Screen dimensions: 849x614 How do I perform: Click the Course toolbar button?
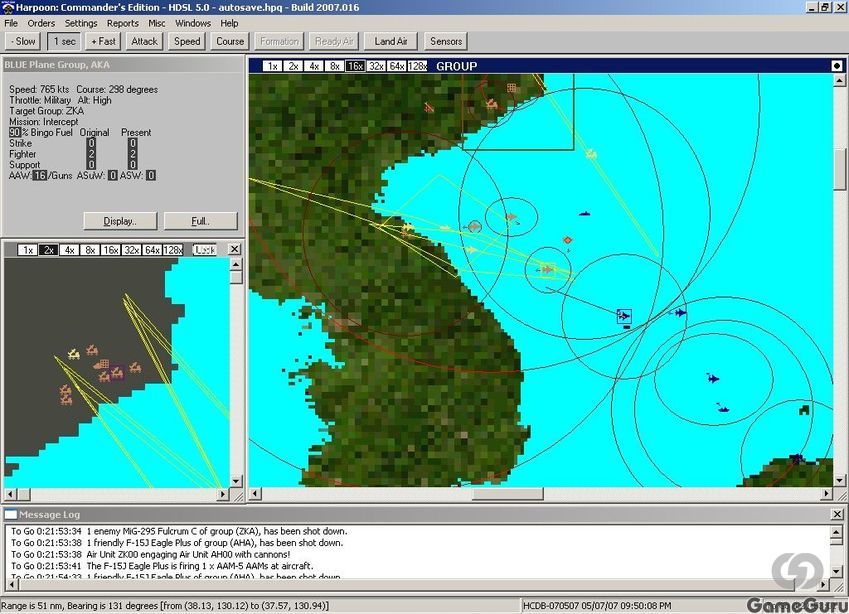pyautogui.click(x=230, y=41)
